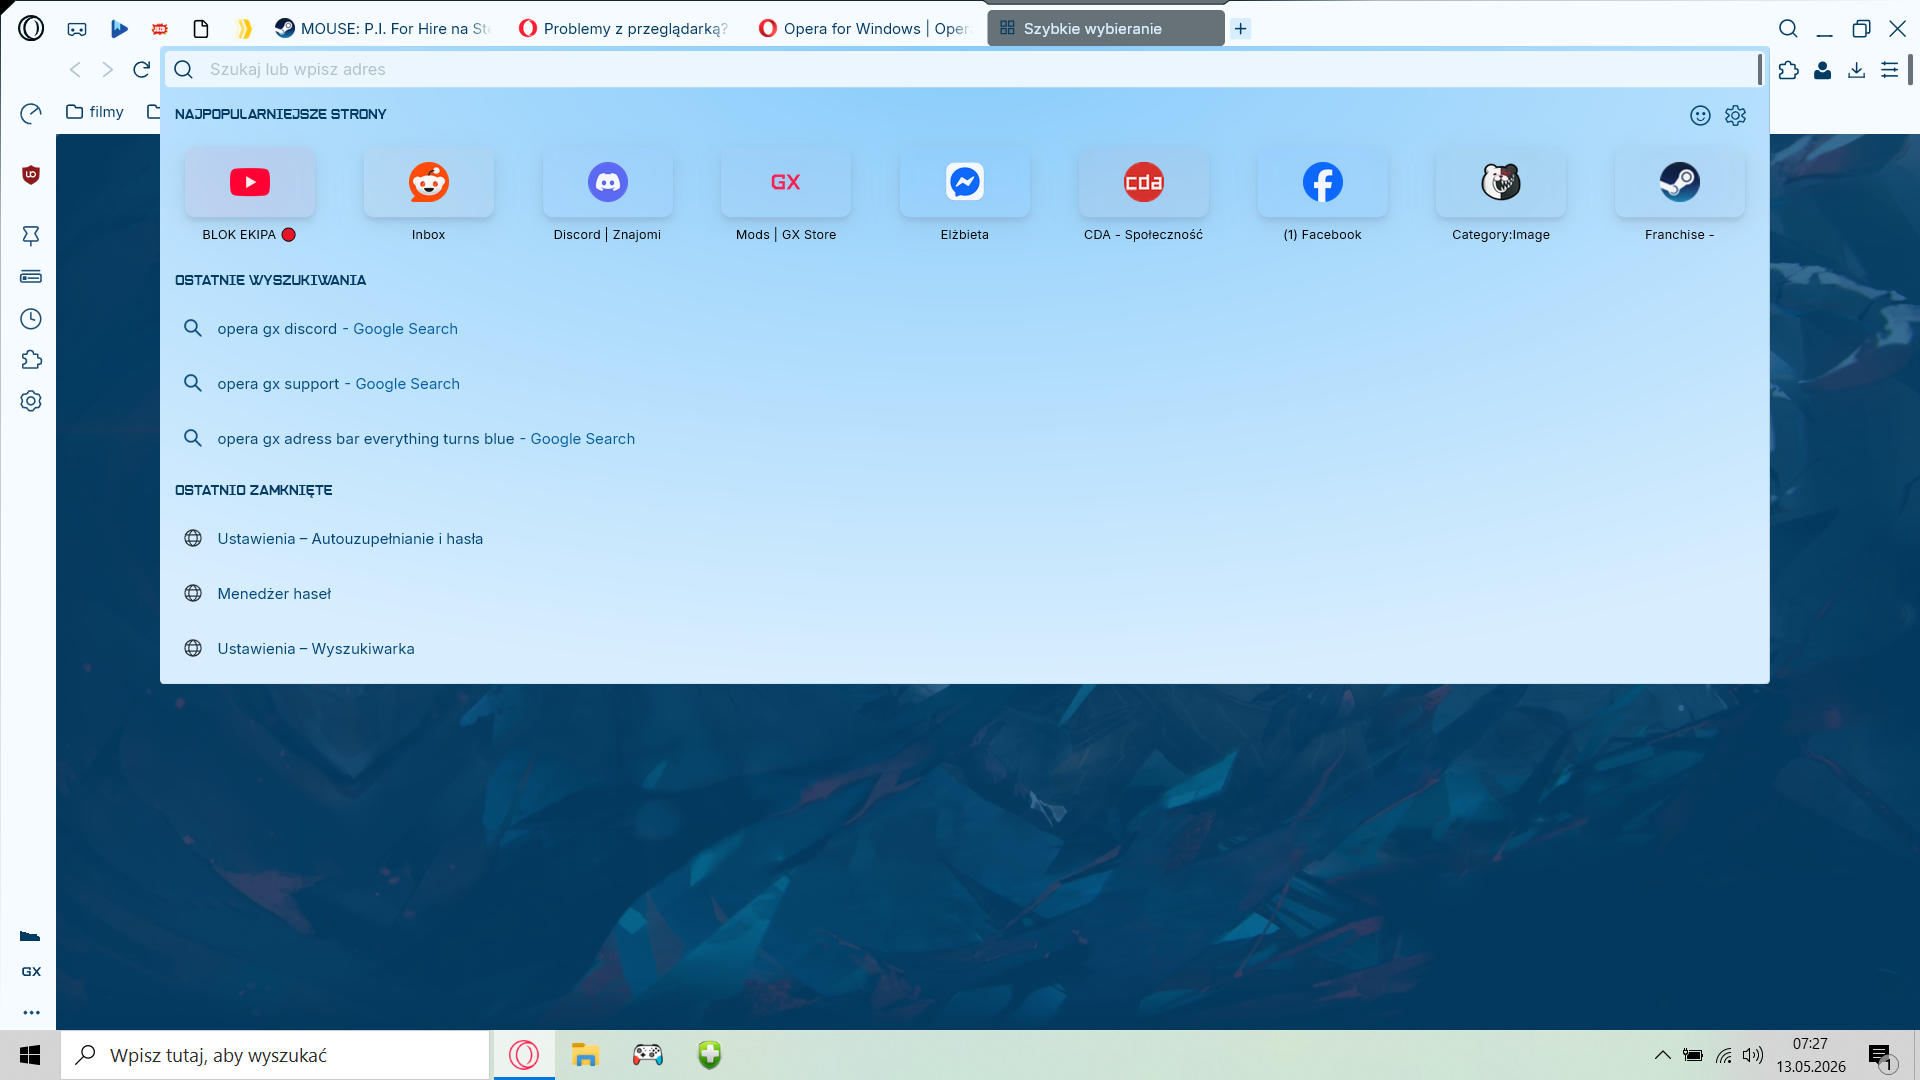1920x1080 pixels.
Task: Open the suggestions panel settings gear
Action: point(1735,116)
